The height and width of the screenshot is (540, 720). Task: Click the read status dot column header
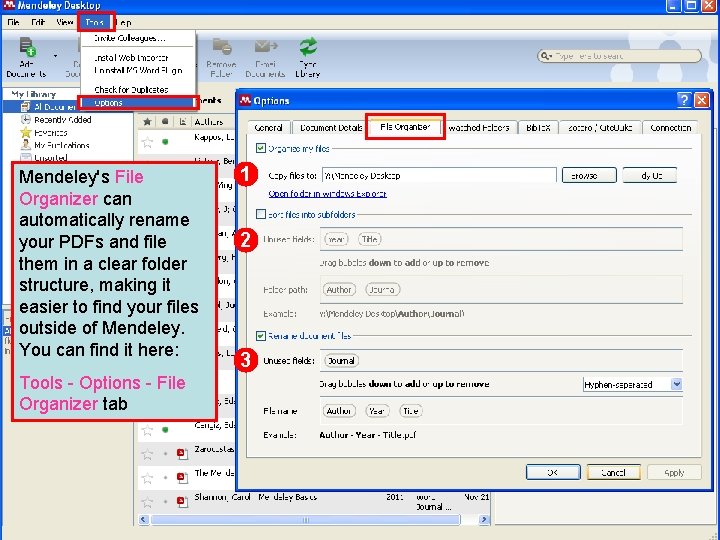165,122
